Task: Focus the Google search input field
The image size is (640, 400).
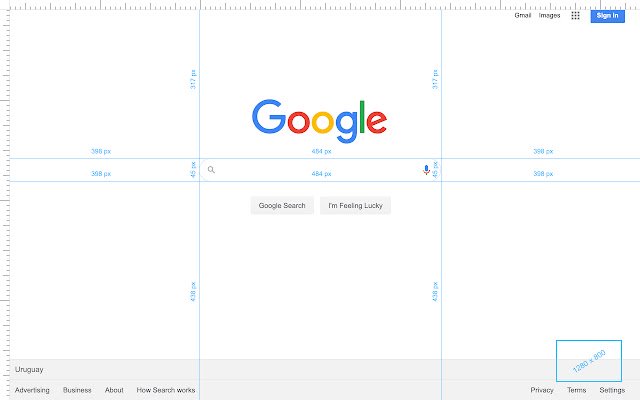Action: [320, 170]
